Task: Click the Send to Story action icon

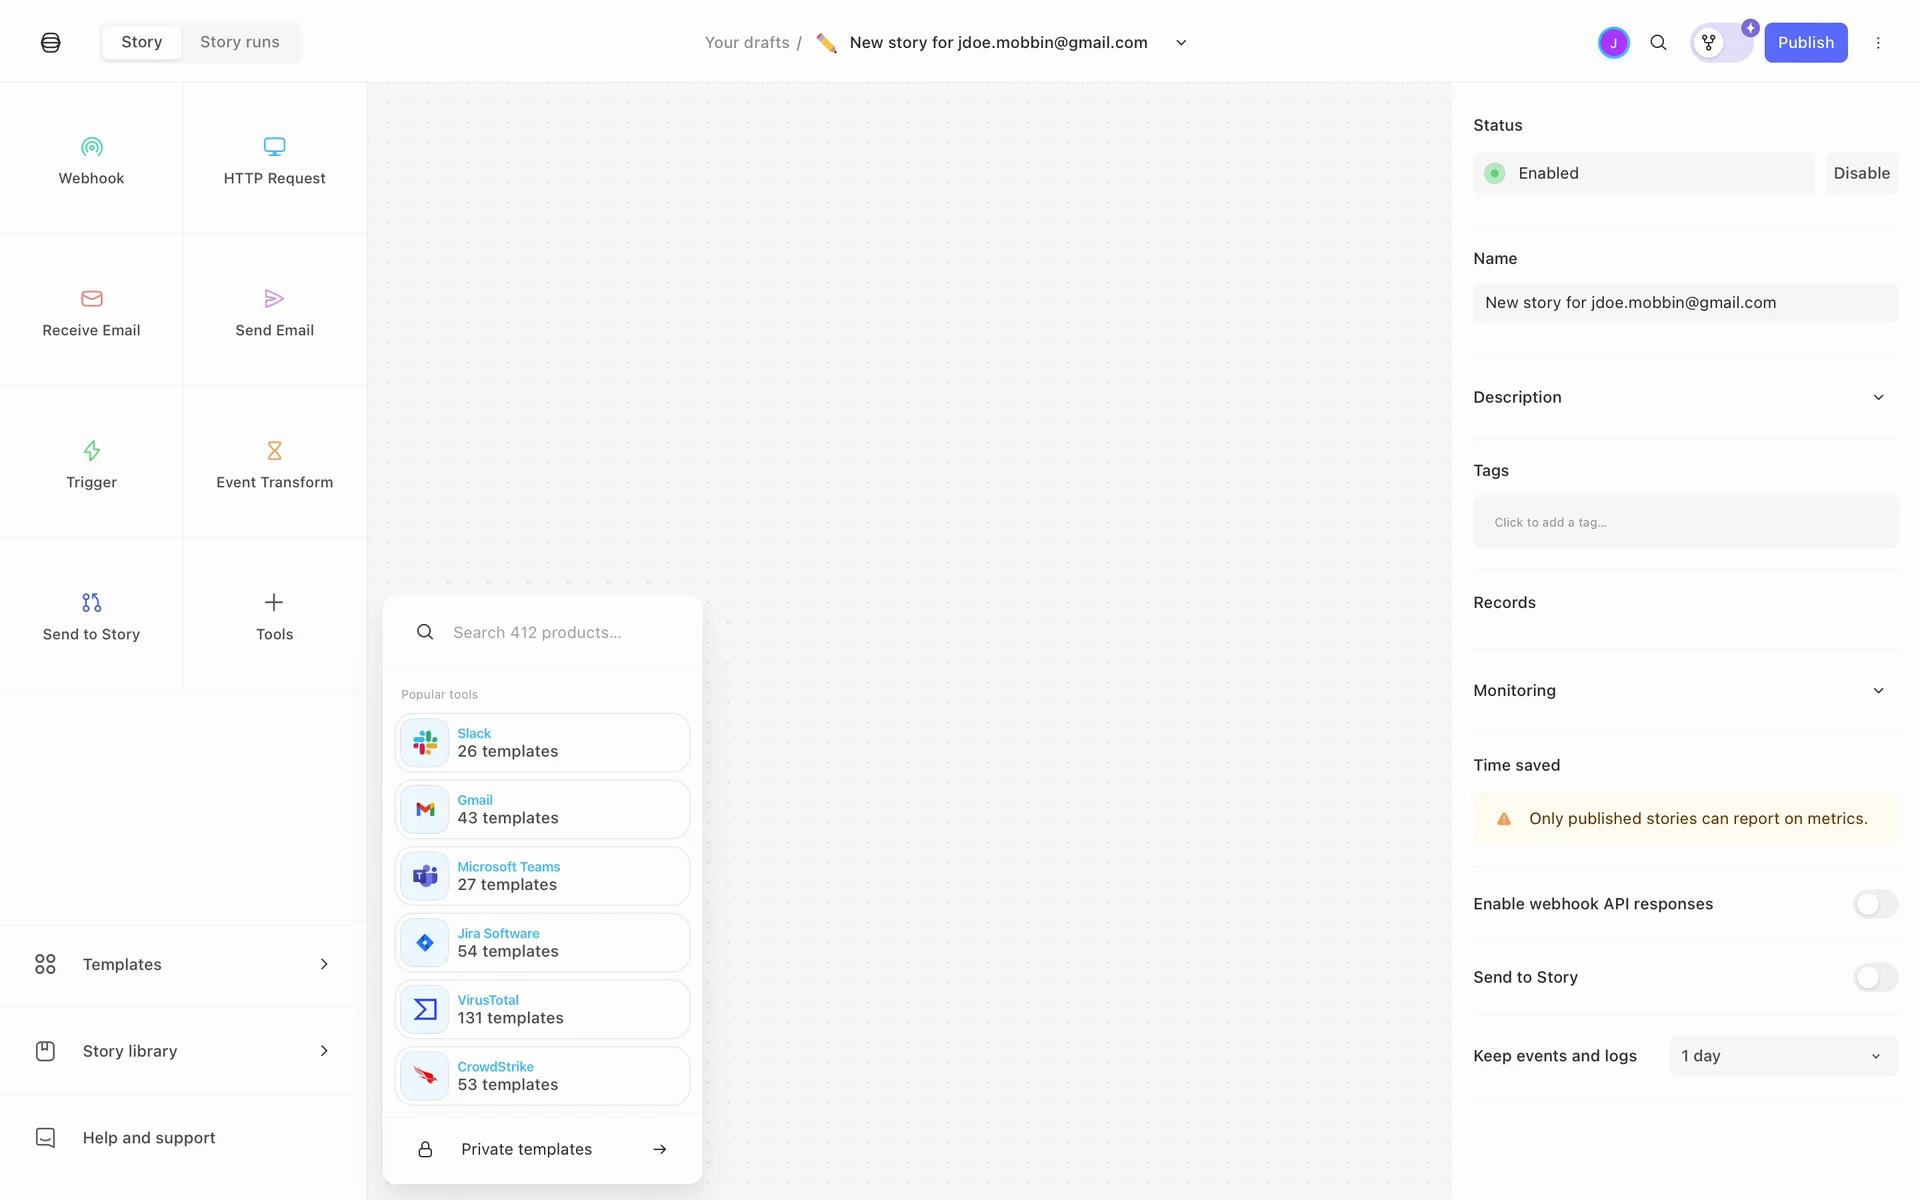Action: pyautogui.click(x=91, y=603)
